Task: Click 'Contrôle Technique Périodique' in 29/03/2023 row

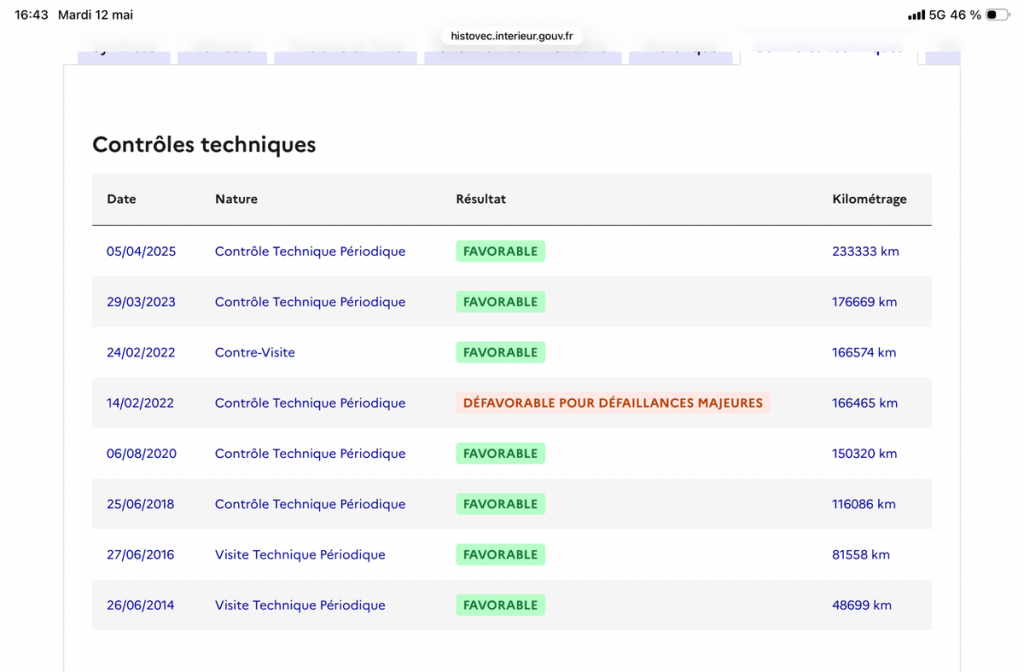Action: (310, 302)
